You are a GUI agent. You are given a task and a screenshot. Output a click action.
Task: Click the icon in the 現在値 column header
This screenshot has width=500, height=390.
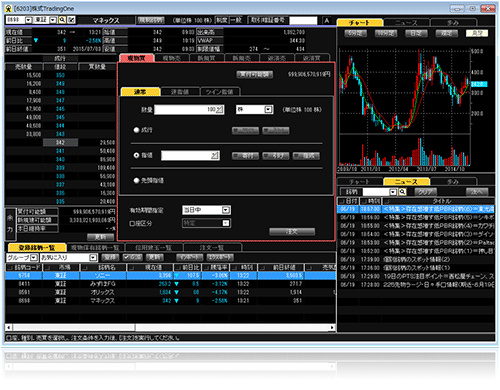(x=131, y=268)
